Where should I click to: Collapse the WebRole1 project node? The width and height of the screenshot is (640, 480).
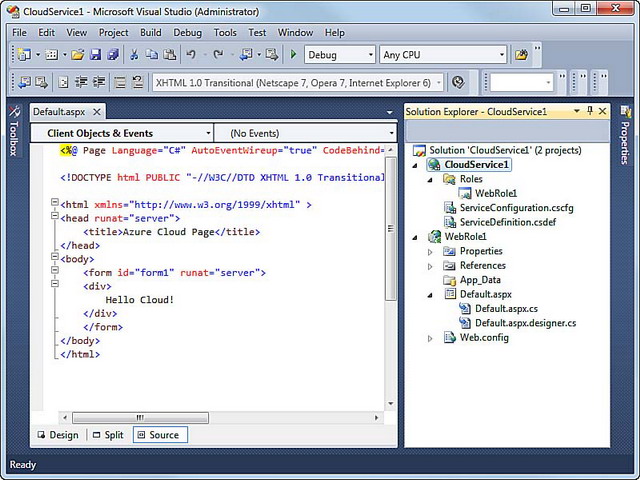[x=415, y=237]
